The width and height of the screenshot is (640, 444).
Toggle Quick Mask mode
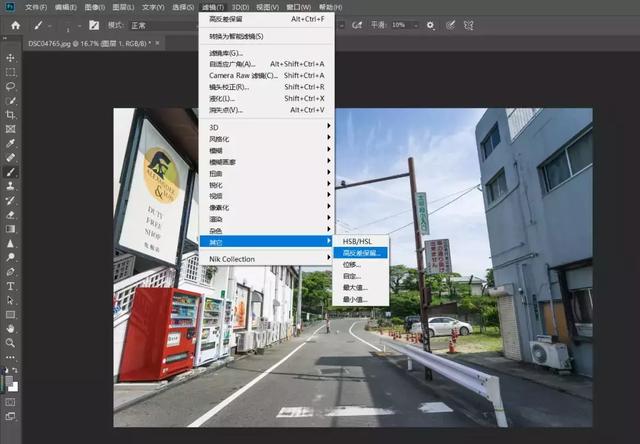[x=11, y=402]
